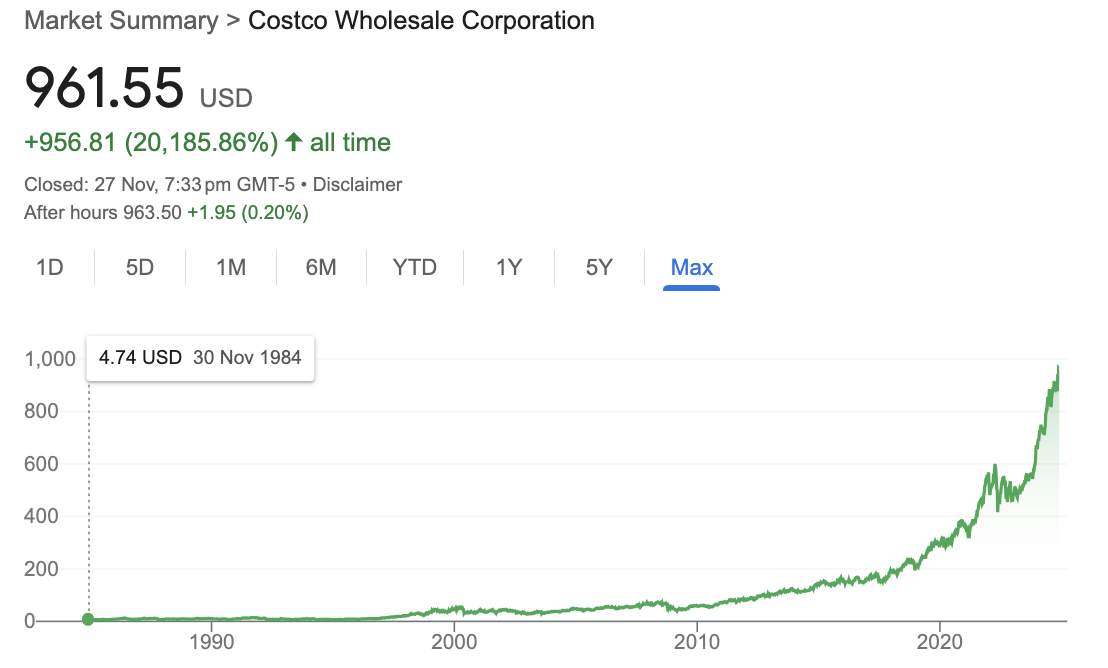Open the Market Summary breadcrumb link
Viewport: 1108px width, 668px height.
pos(121,20)
